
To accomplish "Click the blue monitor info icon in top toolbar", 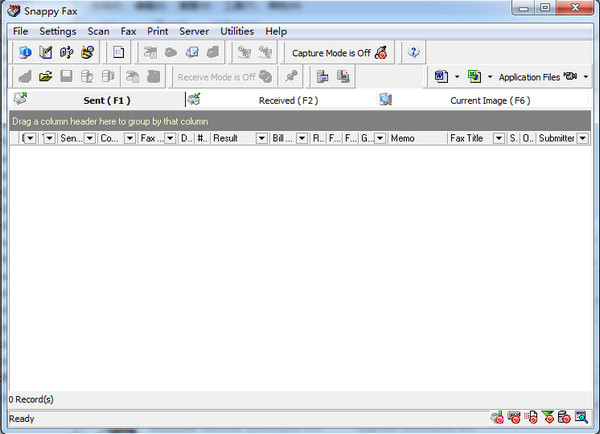I will pos(25,52).
